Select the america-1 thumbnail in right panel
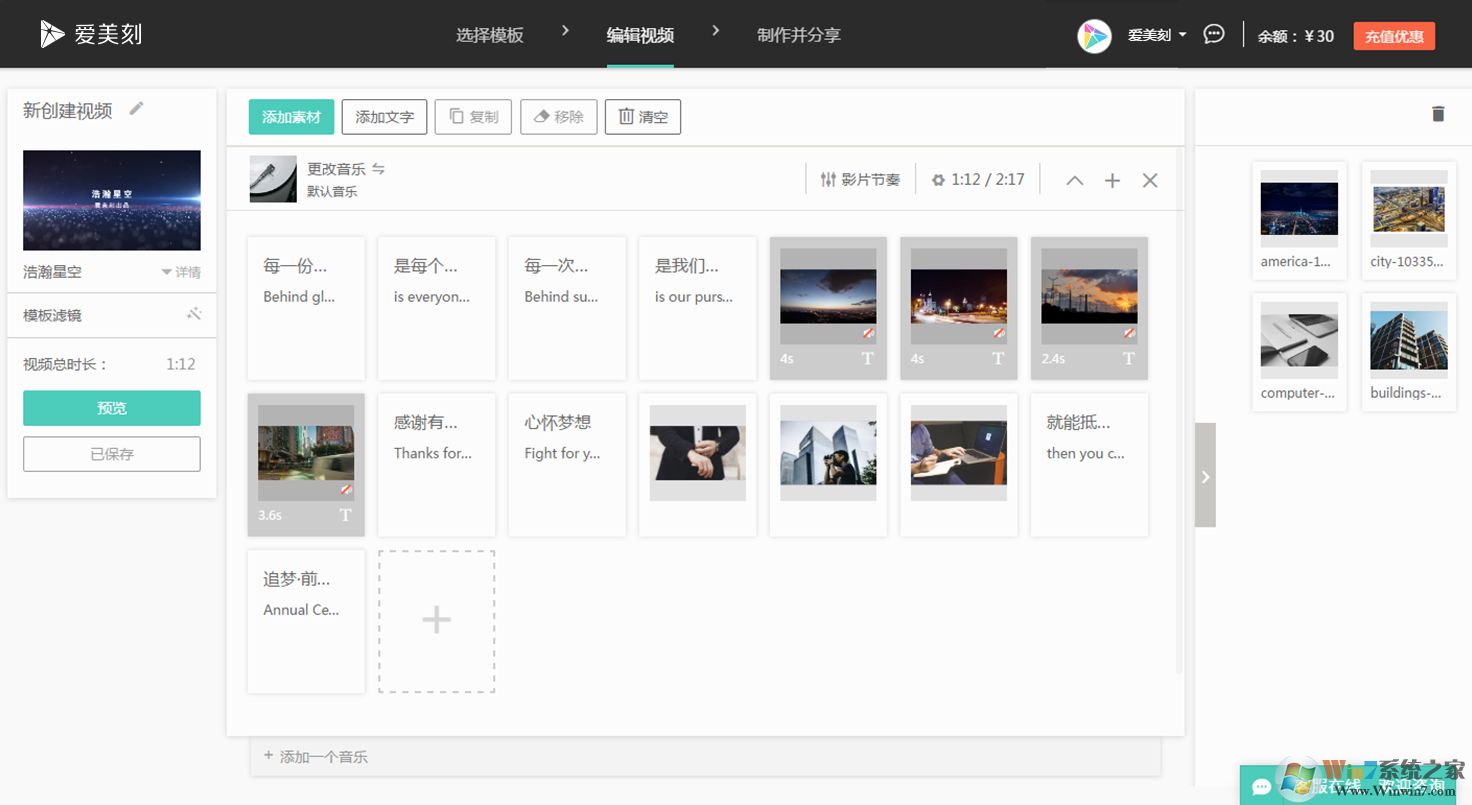1472x805 pixels. (x=1298, y=209)
